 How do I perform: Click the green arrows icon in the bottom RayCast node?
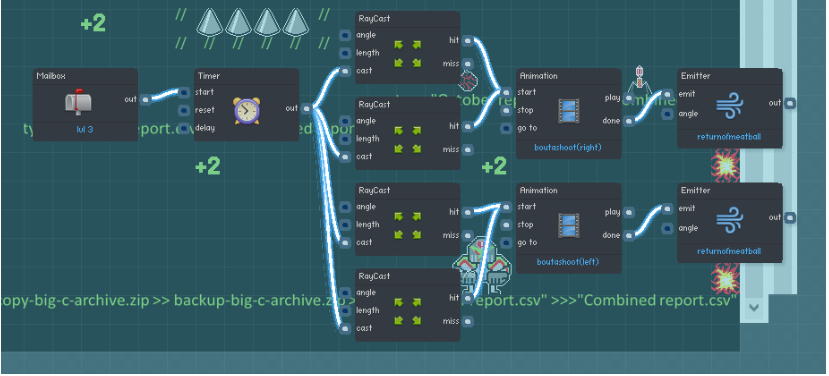(408, 311)
